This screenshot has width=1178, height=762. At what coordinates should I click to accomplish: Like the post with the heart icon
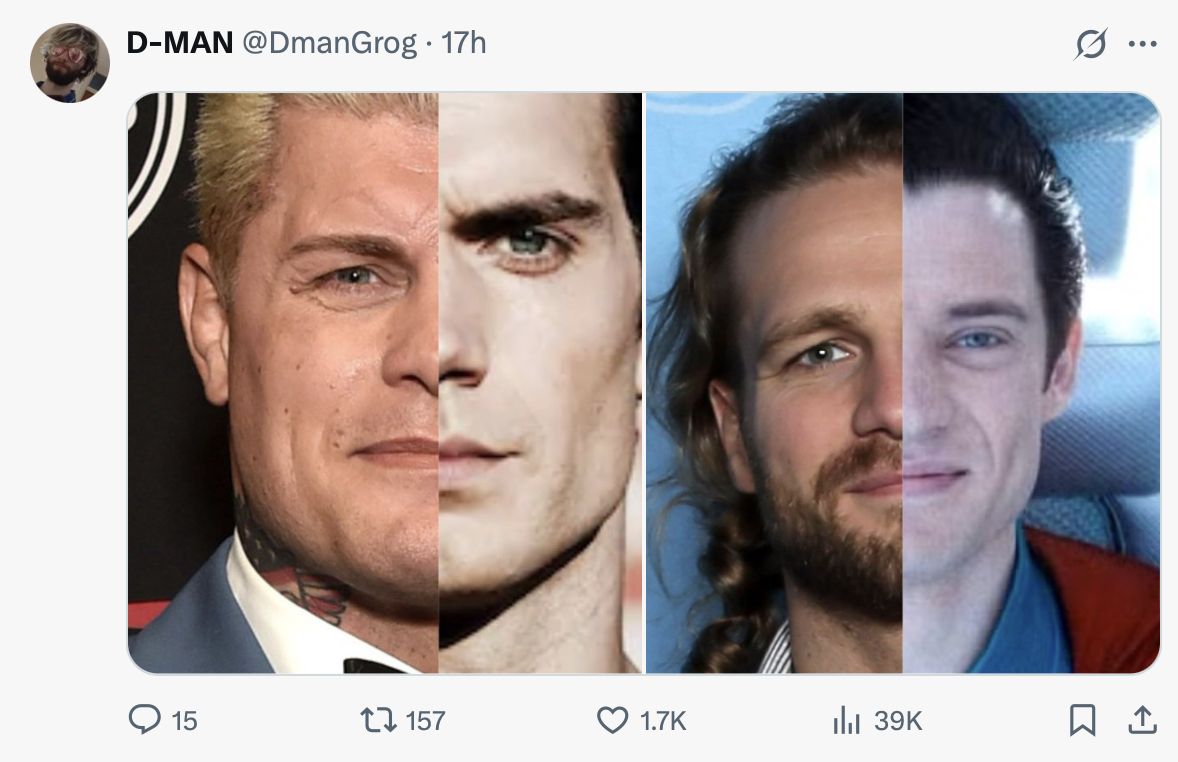pyautogui.click(x=612, y=720)
